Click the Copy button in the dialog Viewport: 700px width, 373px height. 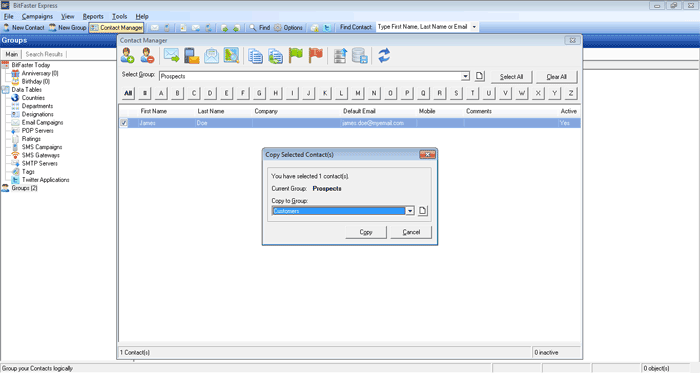coord(366,232)
